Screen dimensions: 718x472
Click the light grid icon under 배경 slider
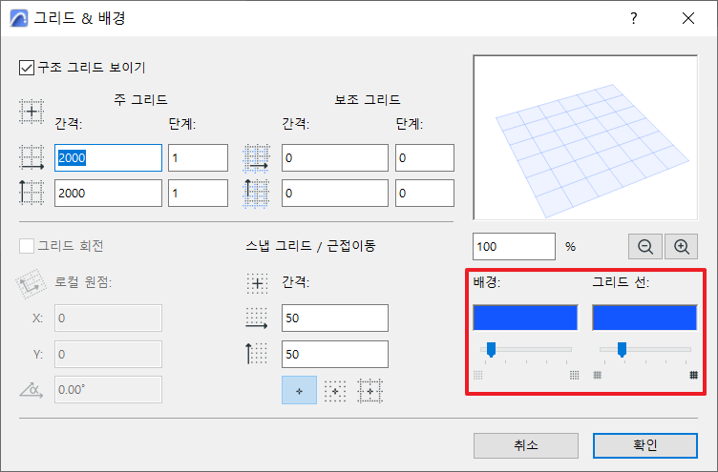[478, 375]
